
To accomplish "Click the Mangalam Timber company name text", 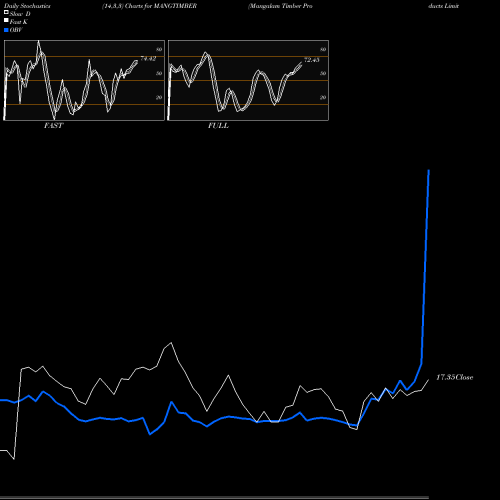I will coord(280,6).
